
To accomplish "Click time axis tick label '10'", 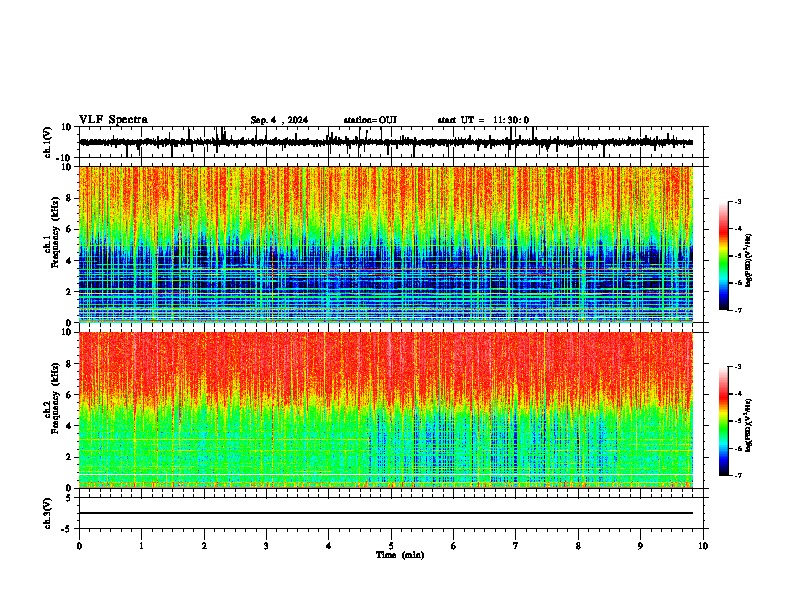I will coord(703,546).
